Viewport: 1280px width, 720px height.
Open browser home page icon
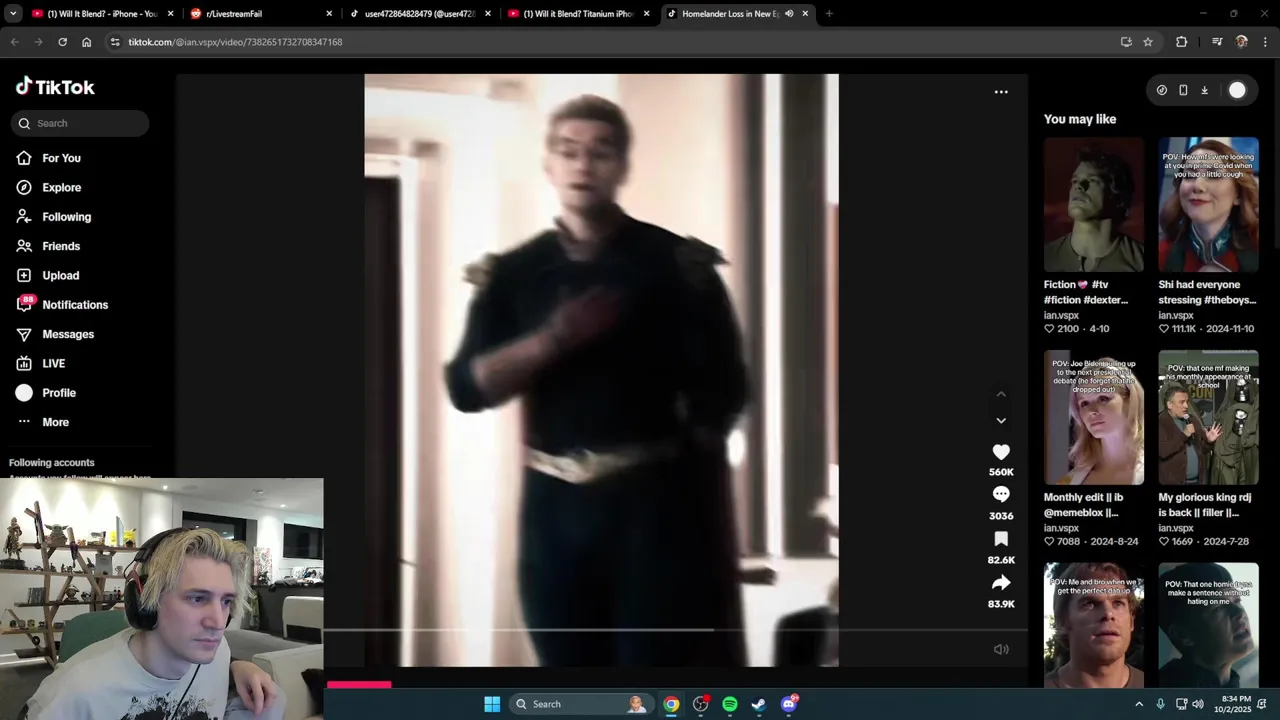tap(86, 42)
